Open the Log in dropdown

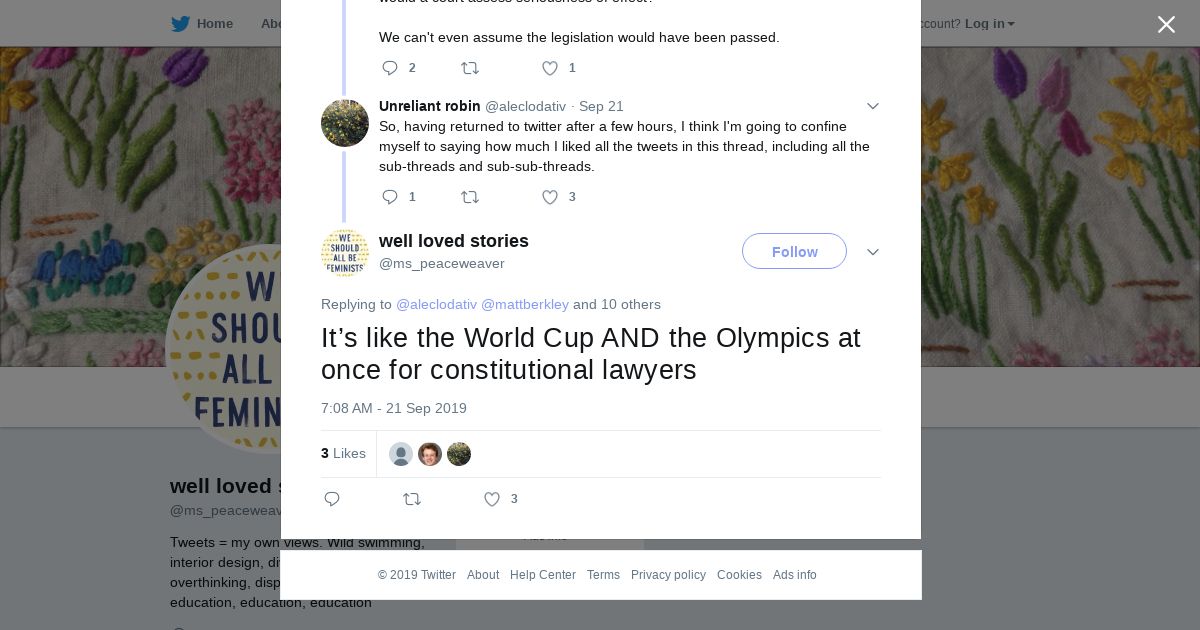pos(989,24)
